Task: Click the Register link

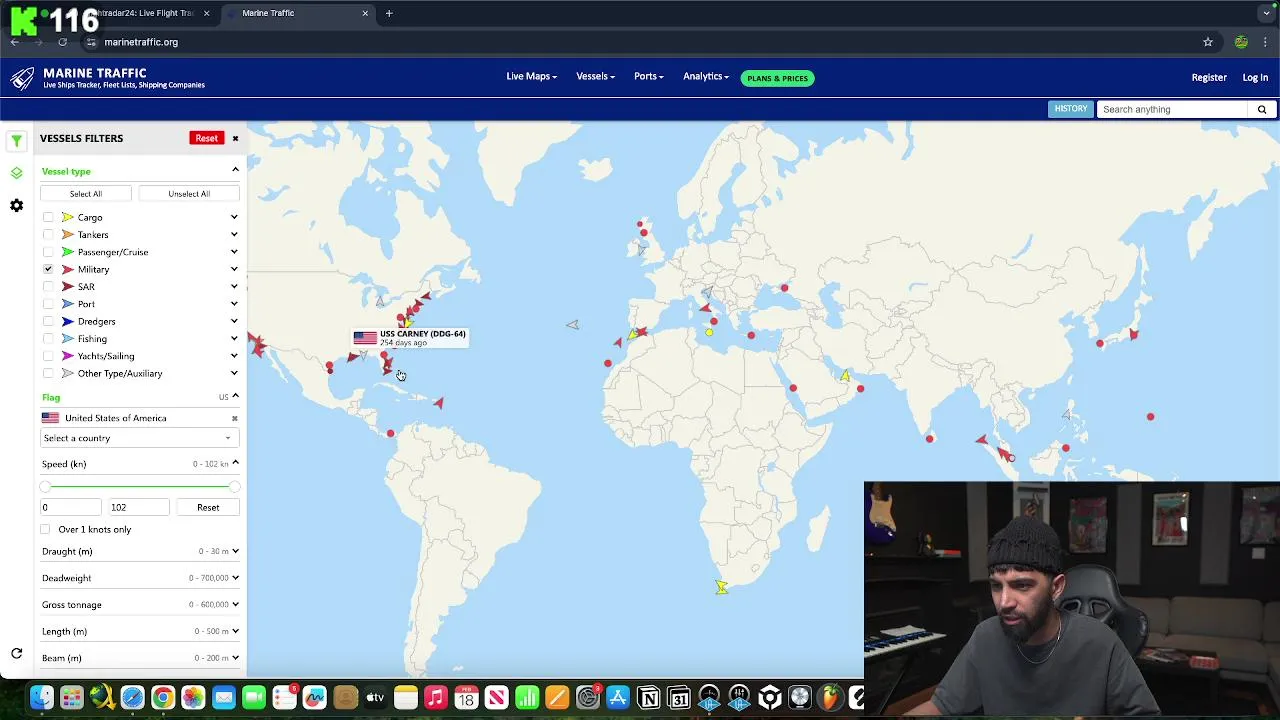Action: (1209, 77)
